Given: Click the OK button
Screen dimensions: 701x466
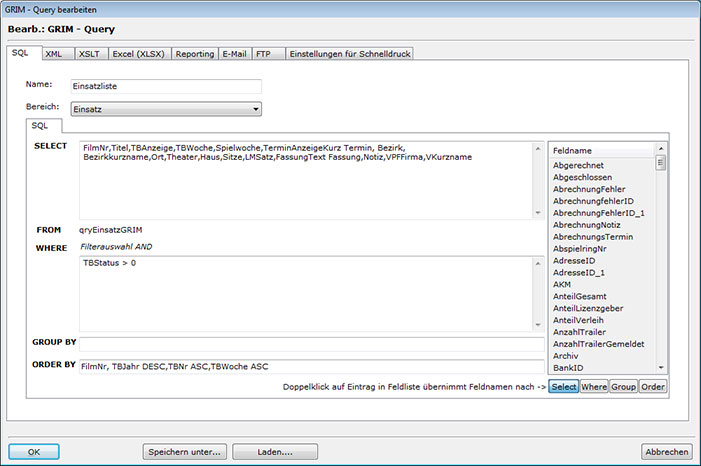Looking at the screenshot, I should 34,451.
